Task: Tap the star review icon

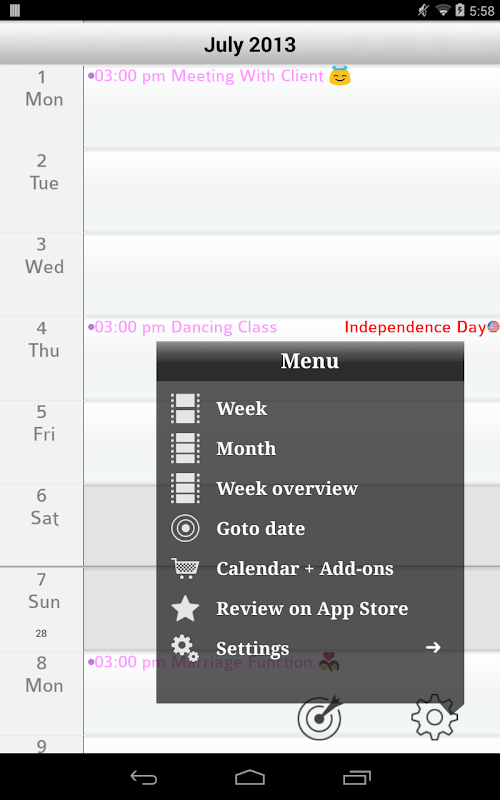Action: click(185, 608)
